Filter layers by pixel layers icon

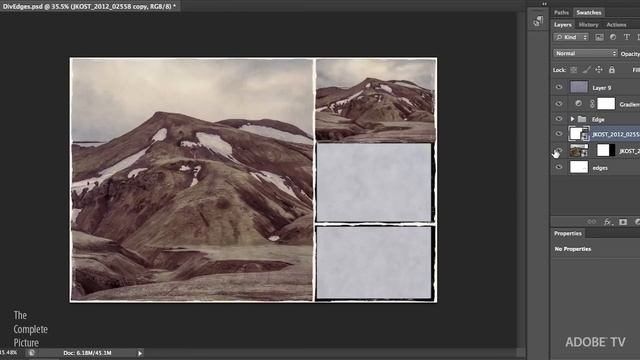point(599,37)
